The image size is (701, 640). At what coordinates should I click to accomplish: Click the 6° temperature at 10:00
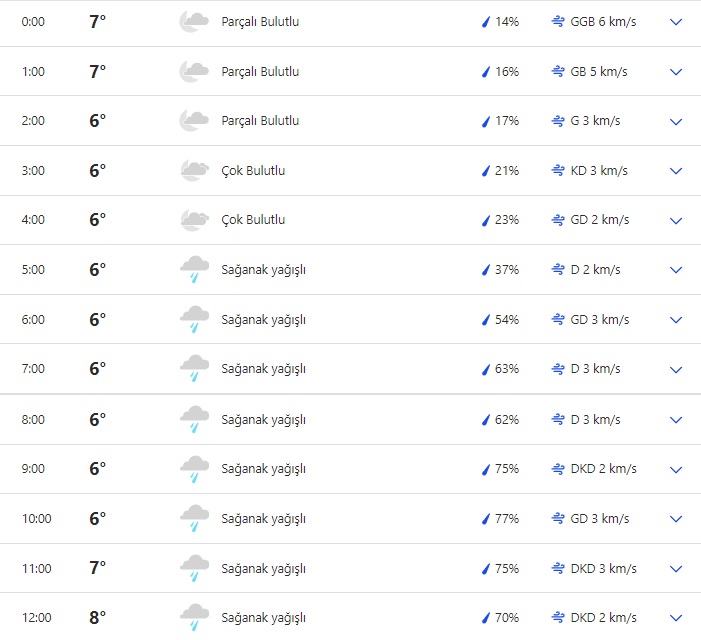(x=97, y=519)
